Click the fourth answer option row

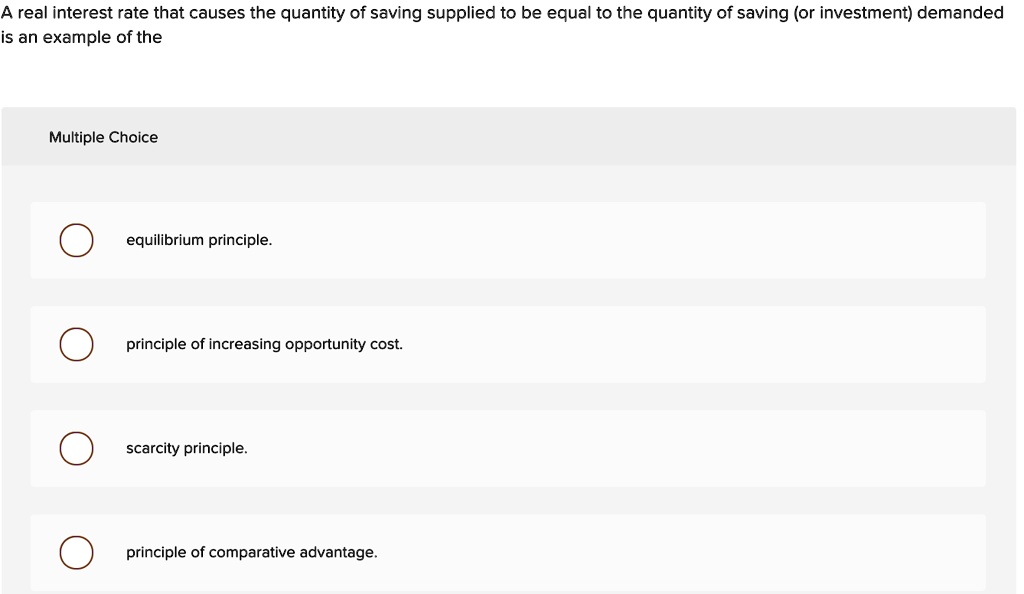coord(508,552)
